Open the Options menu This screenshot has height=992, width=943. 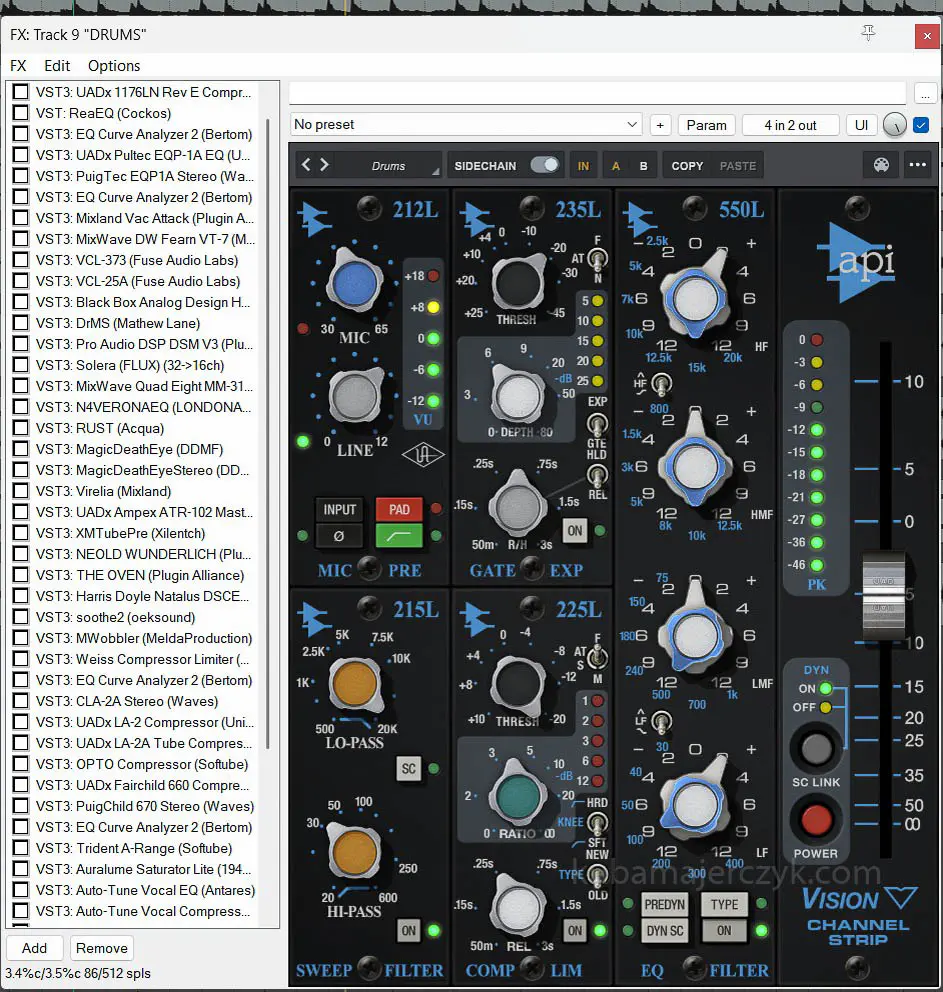(114, 66)
